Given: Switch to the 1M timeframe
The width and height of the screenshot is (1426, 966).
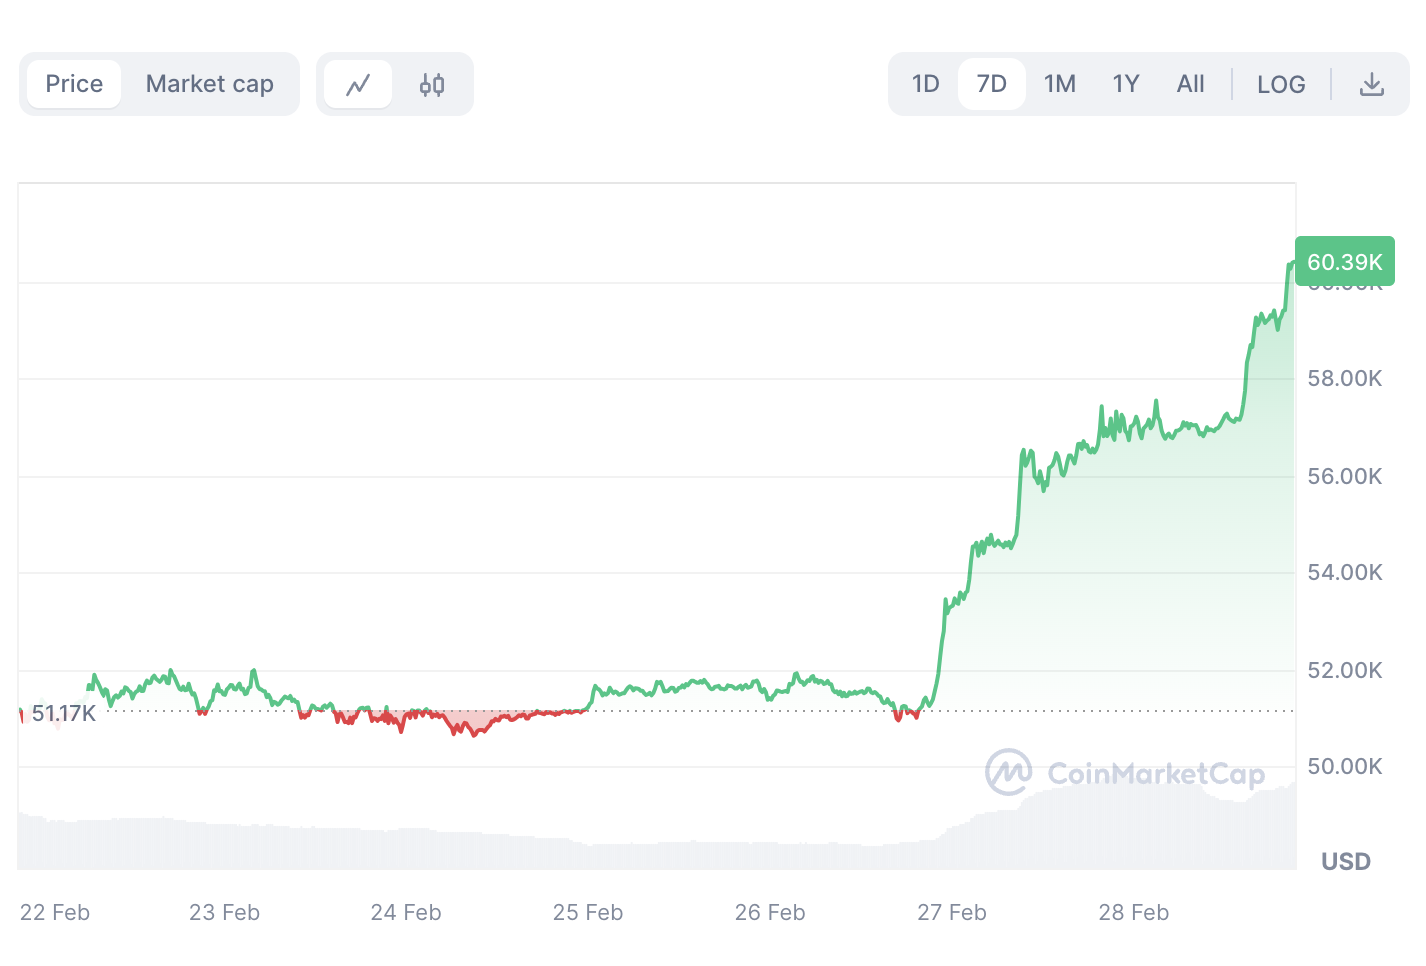Looking at the screenshot, I should pos(1059,84).
